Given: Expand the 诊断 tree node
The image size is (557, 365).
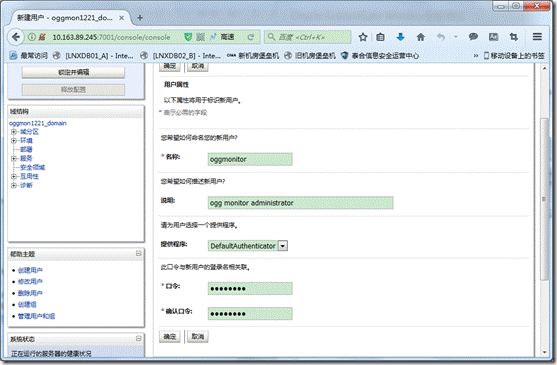Looking at the screenshot, I should click(14, 185).
